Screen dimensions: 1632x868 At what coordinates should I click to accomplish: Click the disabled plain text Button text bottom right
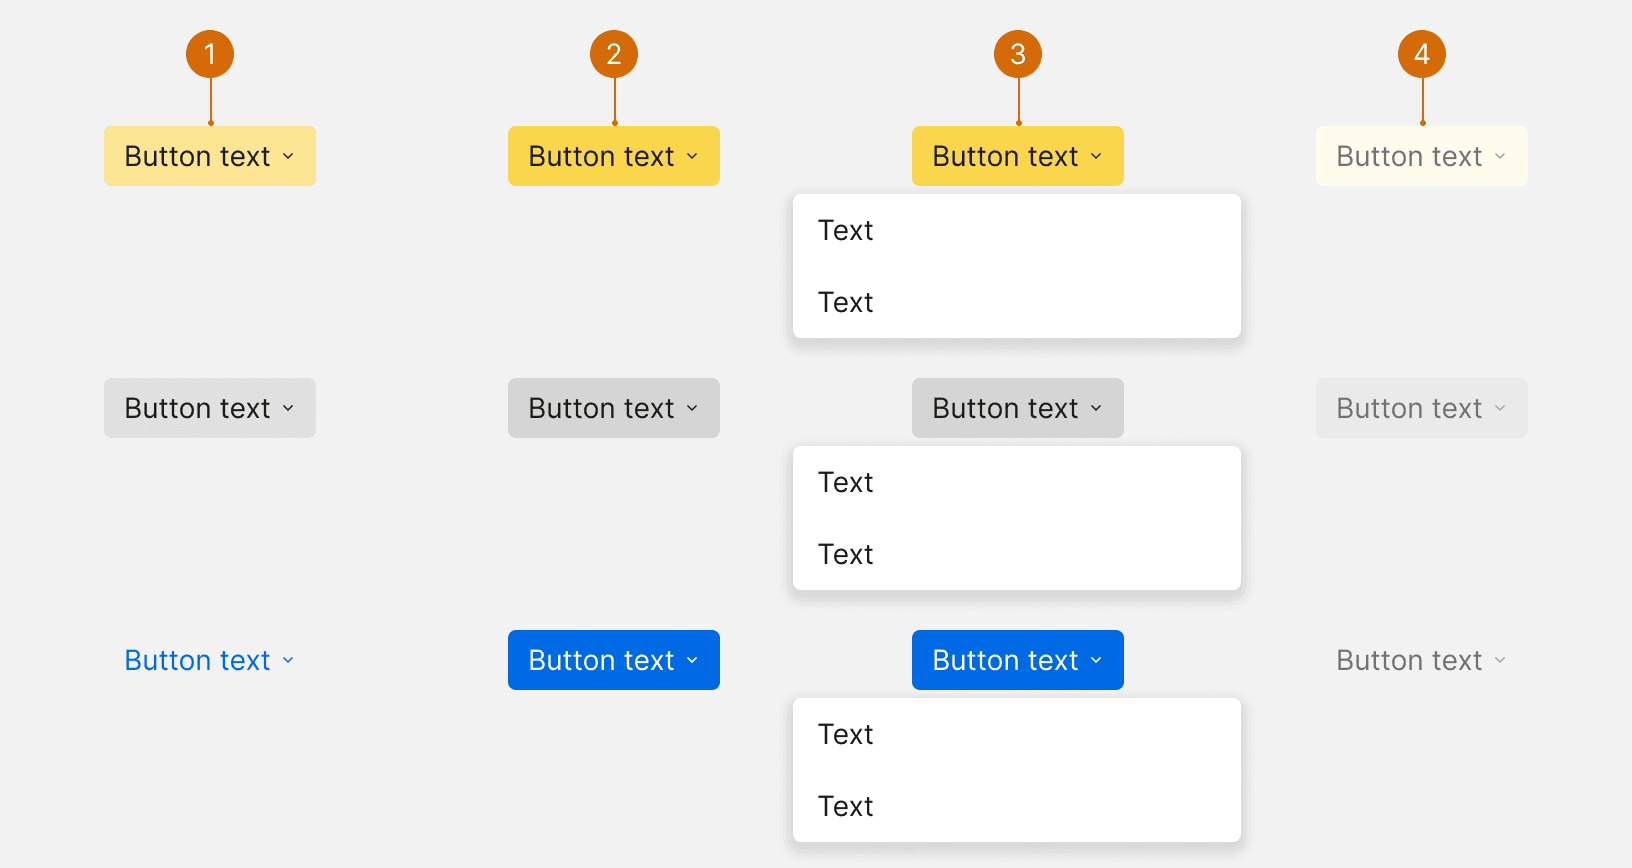1410,660
